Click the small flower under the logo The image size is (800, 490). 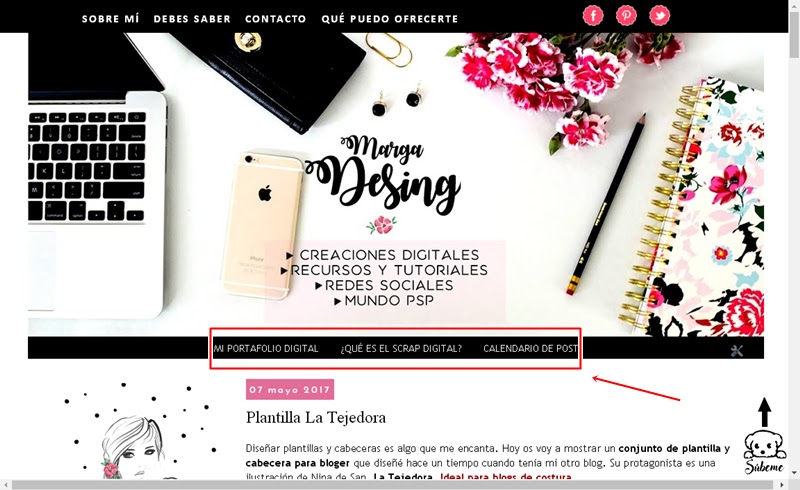pos(382,225)
